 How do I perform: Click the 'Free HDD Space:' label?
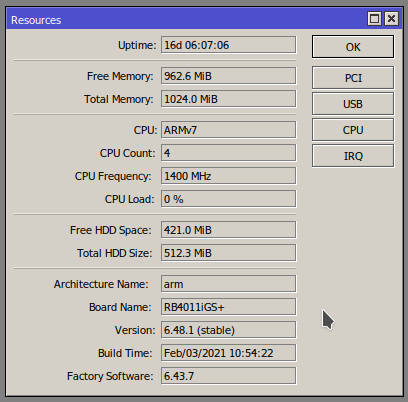coord(111,230)
